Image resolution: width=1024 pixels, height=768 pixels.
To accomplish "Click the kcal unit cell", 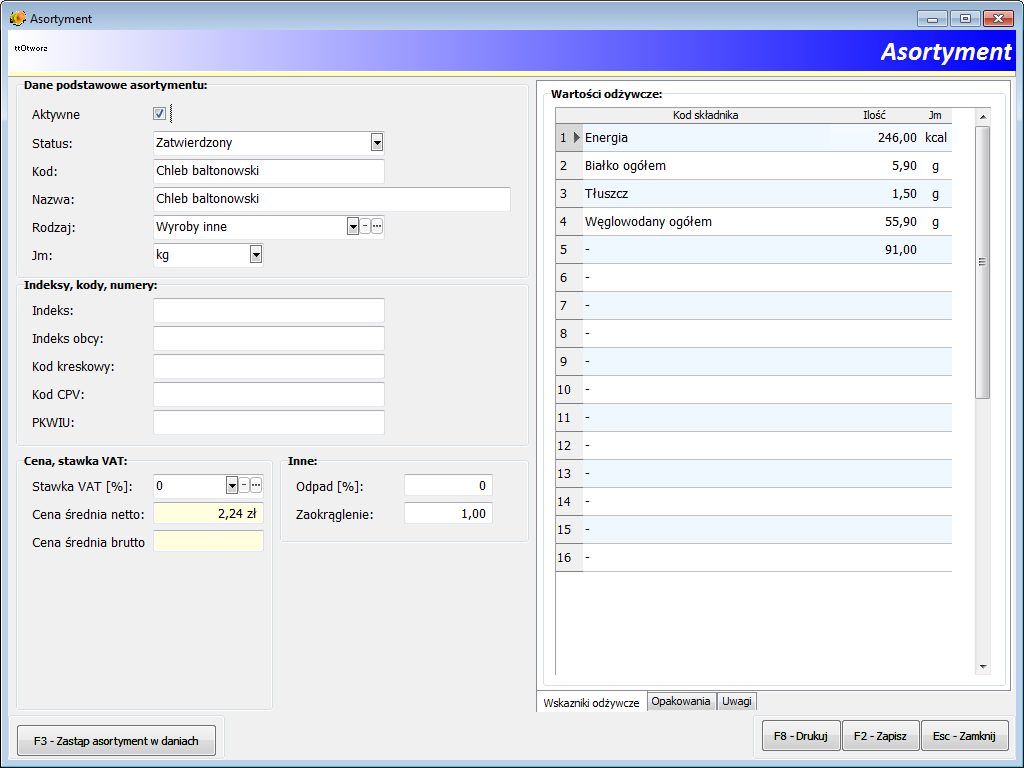I will click(936, 138).
